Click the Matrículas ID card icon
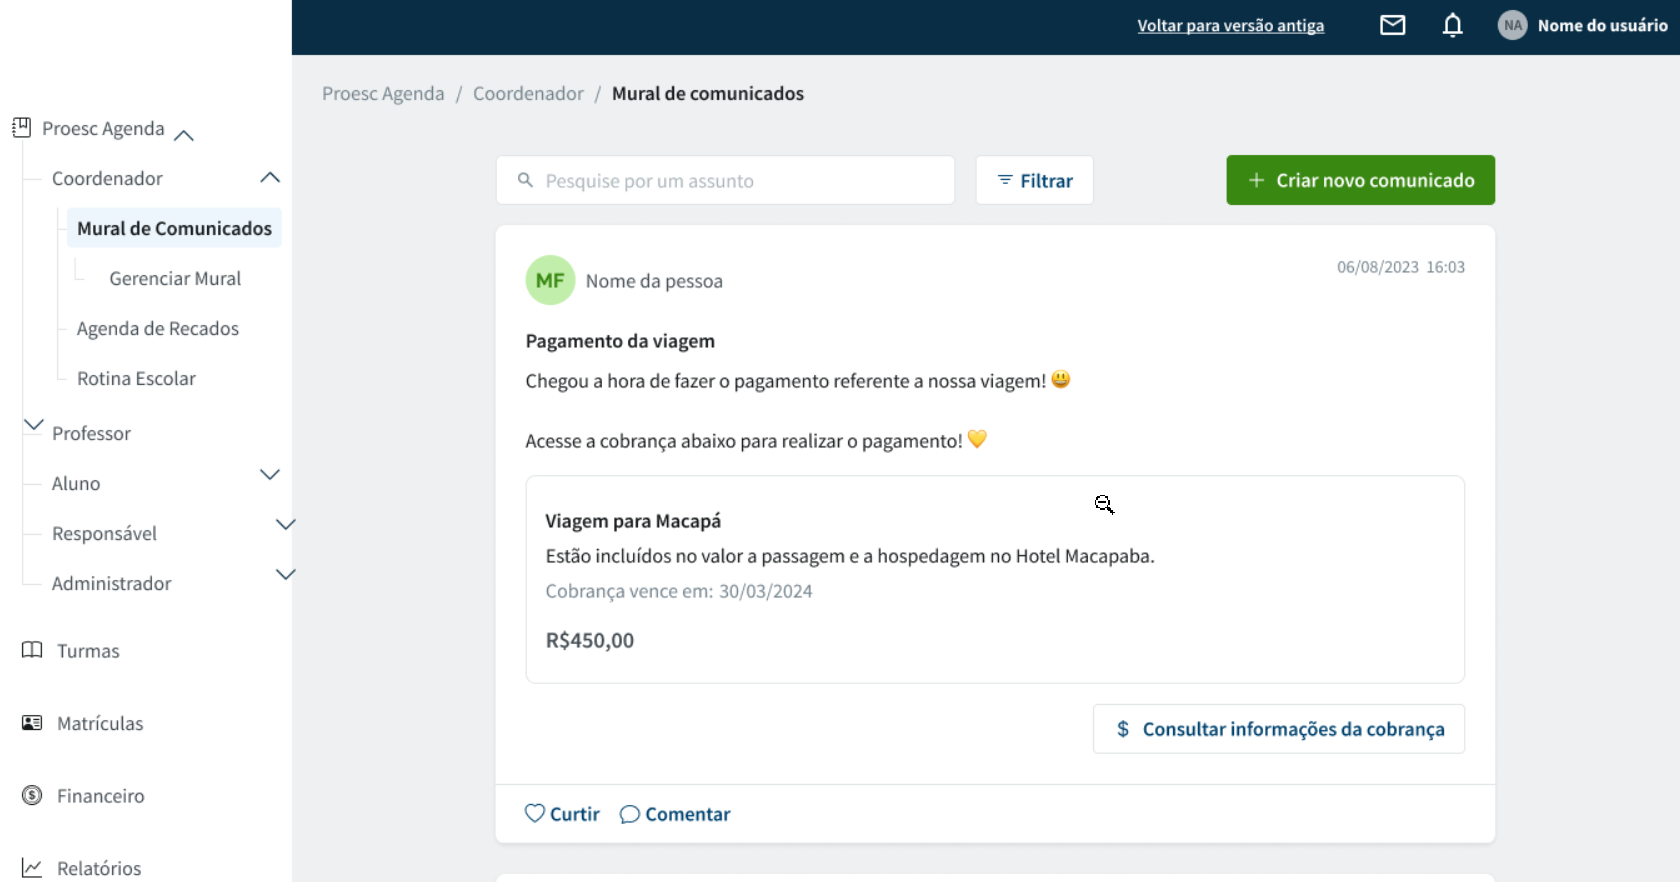This screenshot has width=1680, height=882. [32, 723]
